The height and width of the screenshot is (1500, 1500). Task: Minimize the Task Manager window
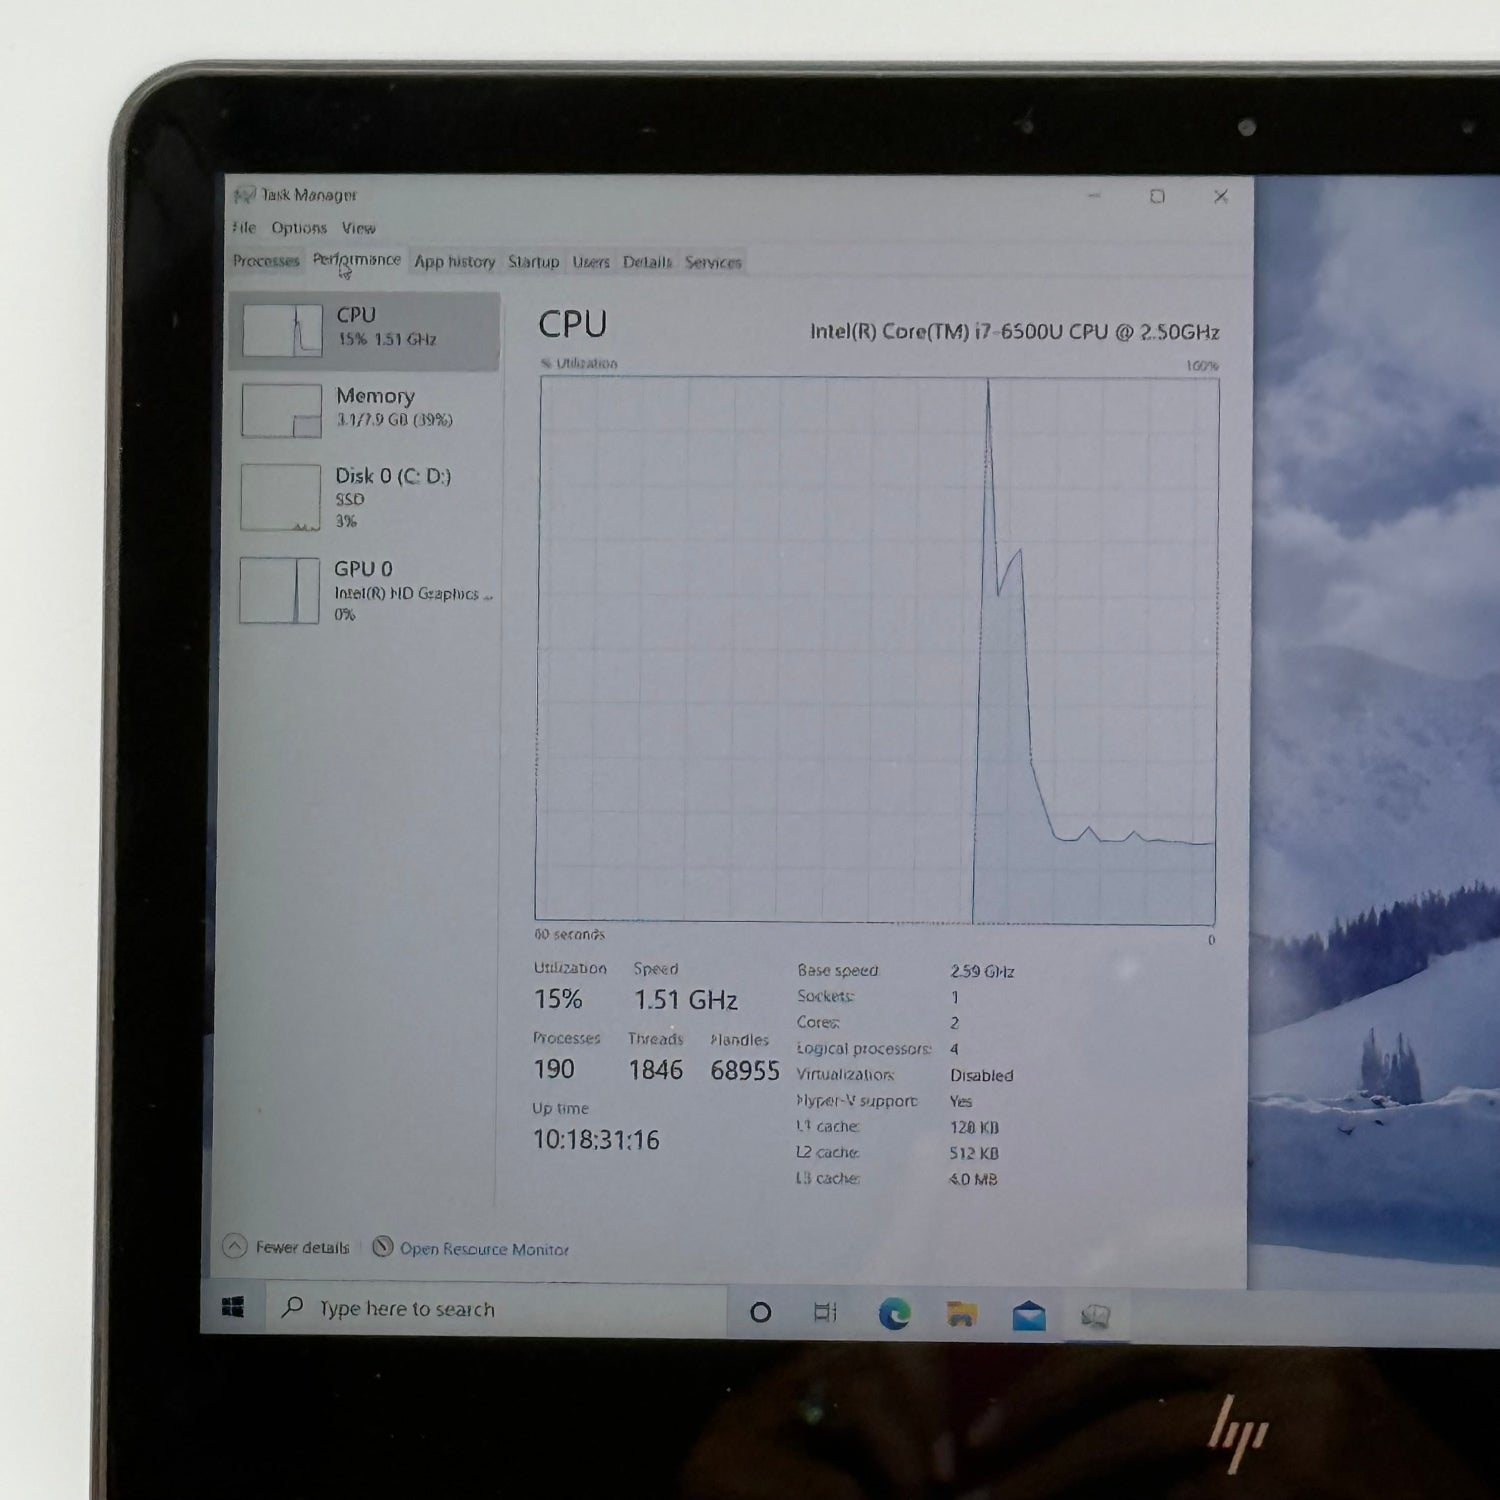tap(1094, 195)
